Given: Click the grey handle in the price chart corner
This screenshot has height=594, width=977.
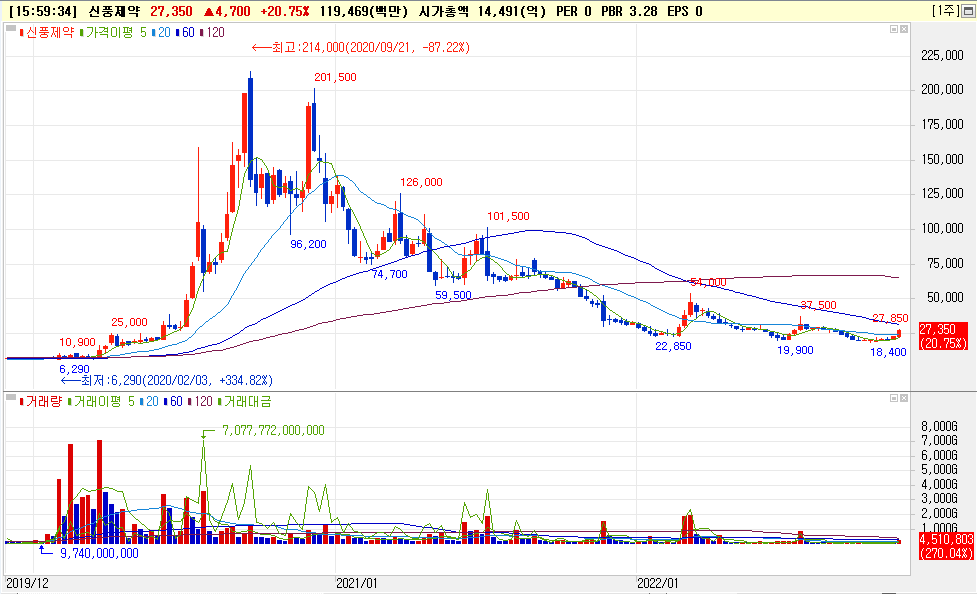Looking at the screenshot, I should (11, 28).
